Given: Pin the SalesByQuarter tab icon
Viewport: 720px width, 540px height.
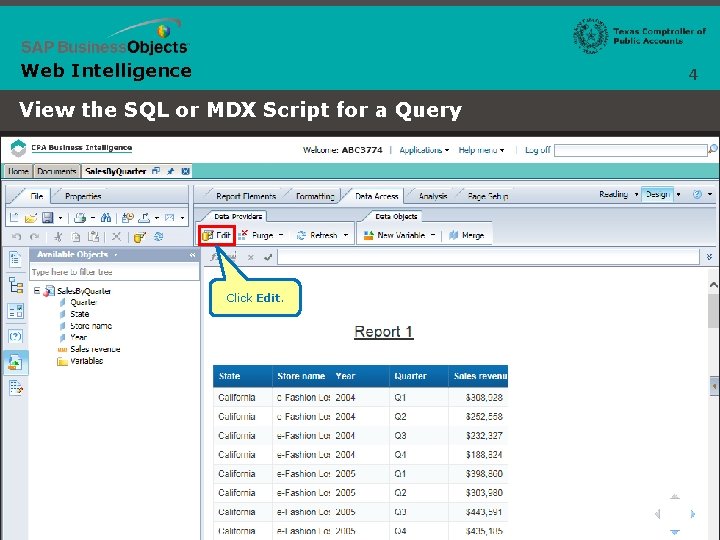Looking at the screenshot, I should [170, 171].
